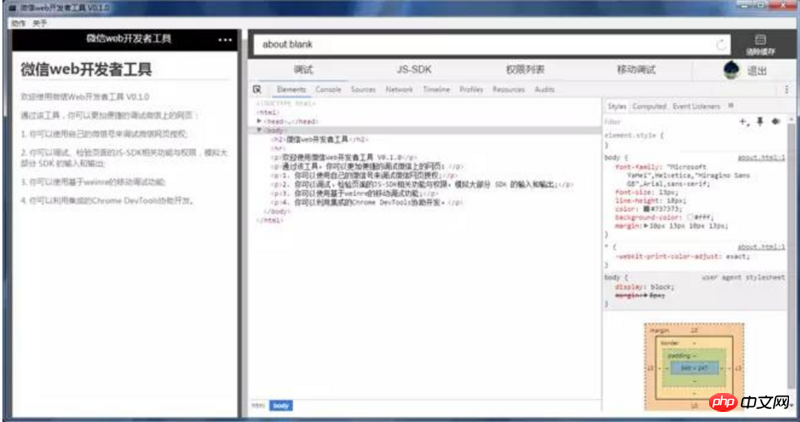800x422 pixels.
Task: Open the 关于 menu
Action: click(x=40, y=23)
